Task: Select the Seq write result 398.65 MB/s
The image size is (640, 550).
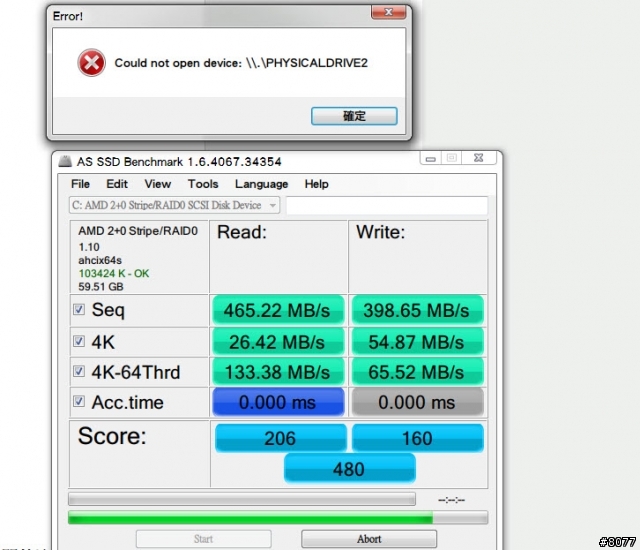Action: point(417,310)
